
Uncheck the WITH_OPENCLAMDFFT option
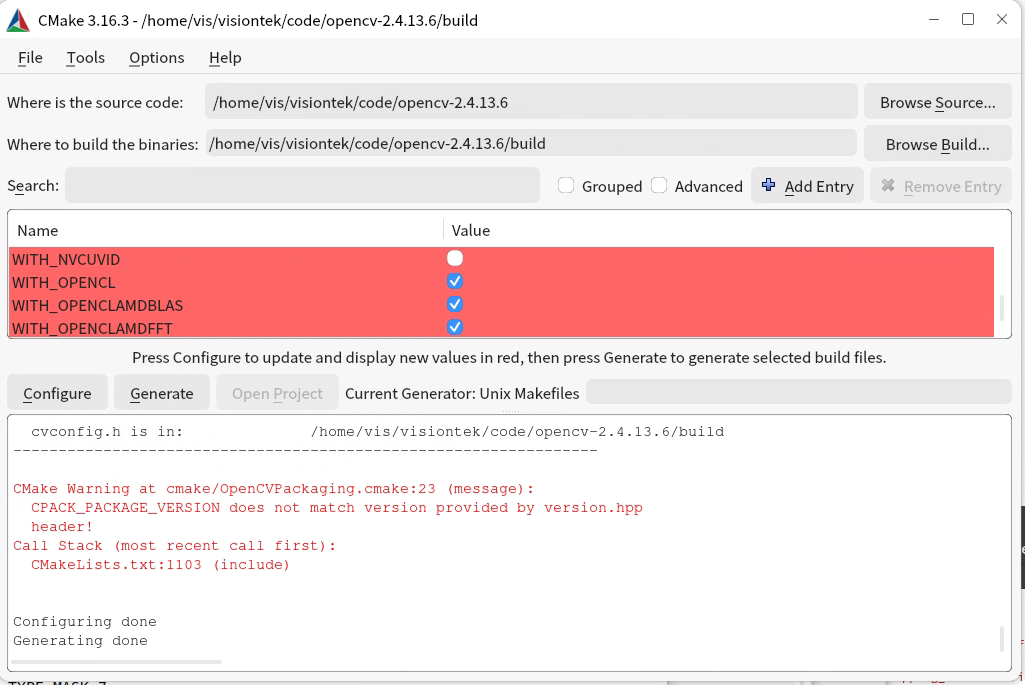point(455,327)
